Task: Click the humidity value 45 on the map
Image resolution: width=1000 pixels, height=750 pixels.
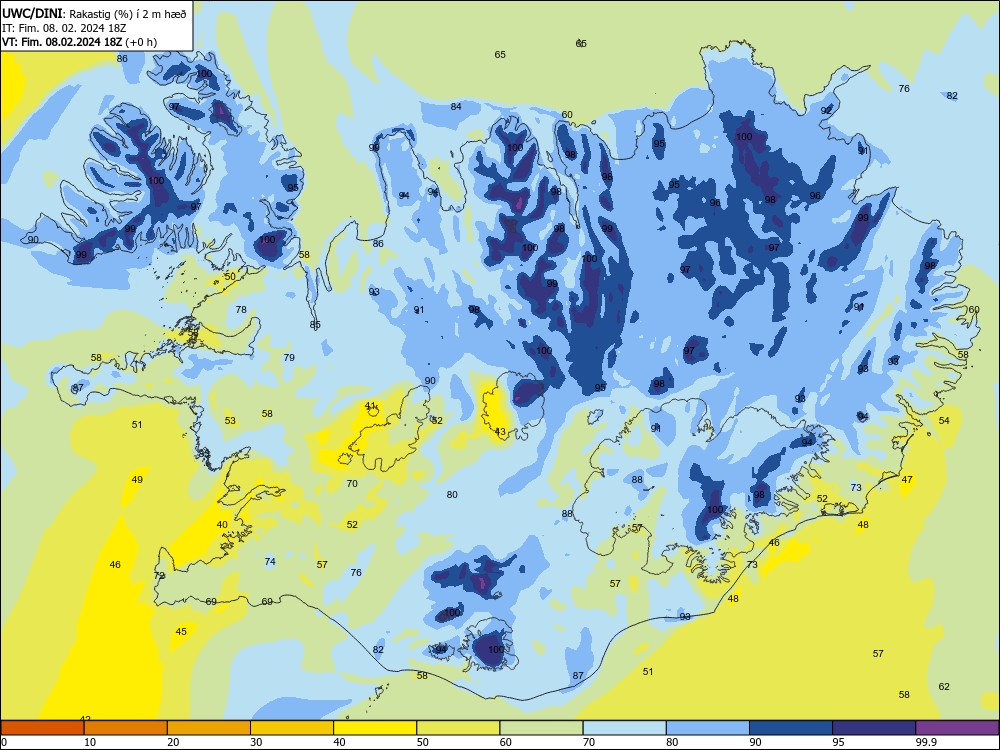Action: 181,631
